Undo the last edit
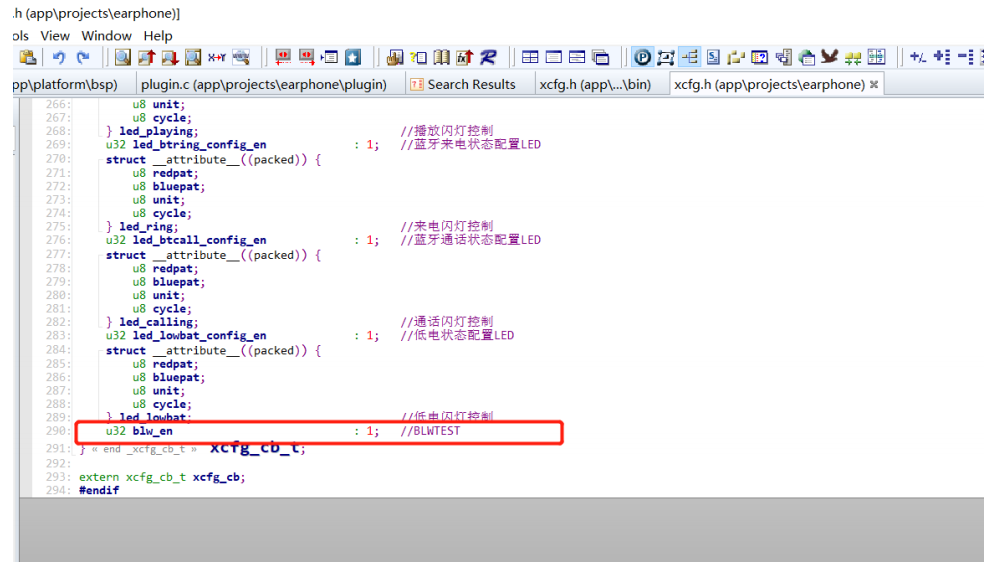1003x566 pixels. (x=59, y=58)
